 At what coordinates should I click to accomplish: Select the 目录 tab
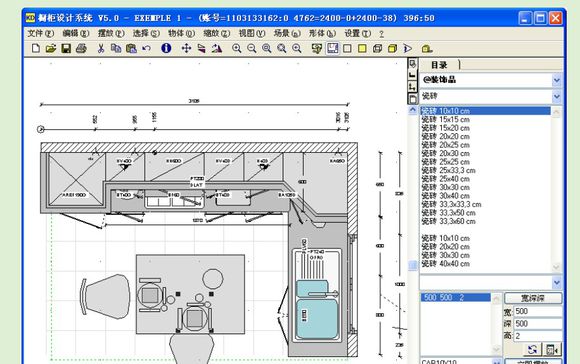pos(439,65)
